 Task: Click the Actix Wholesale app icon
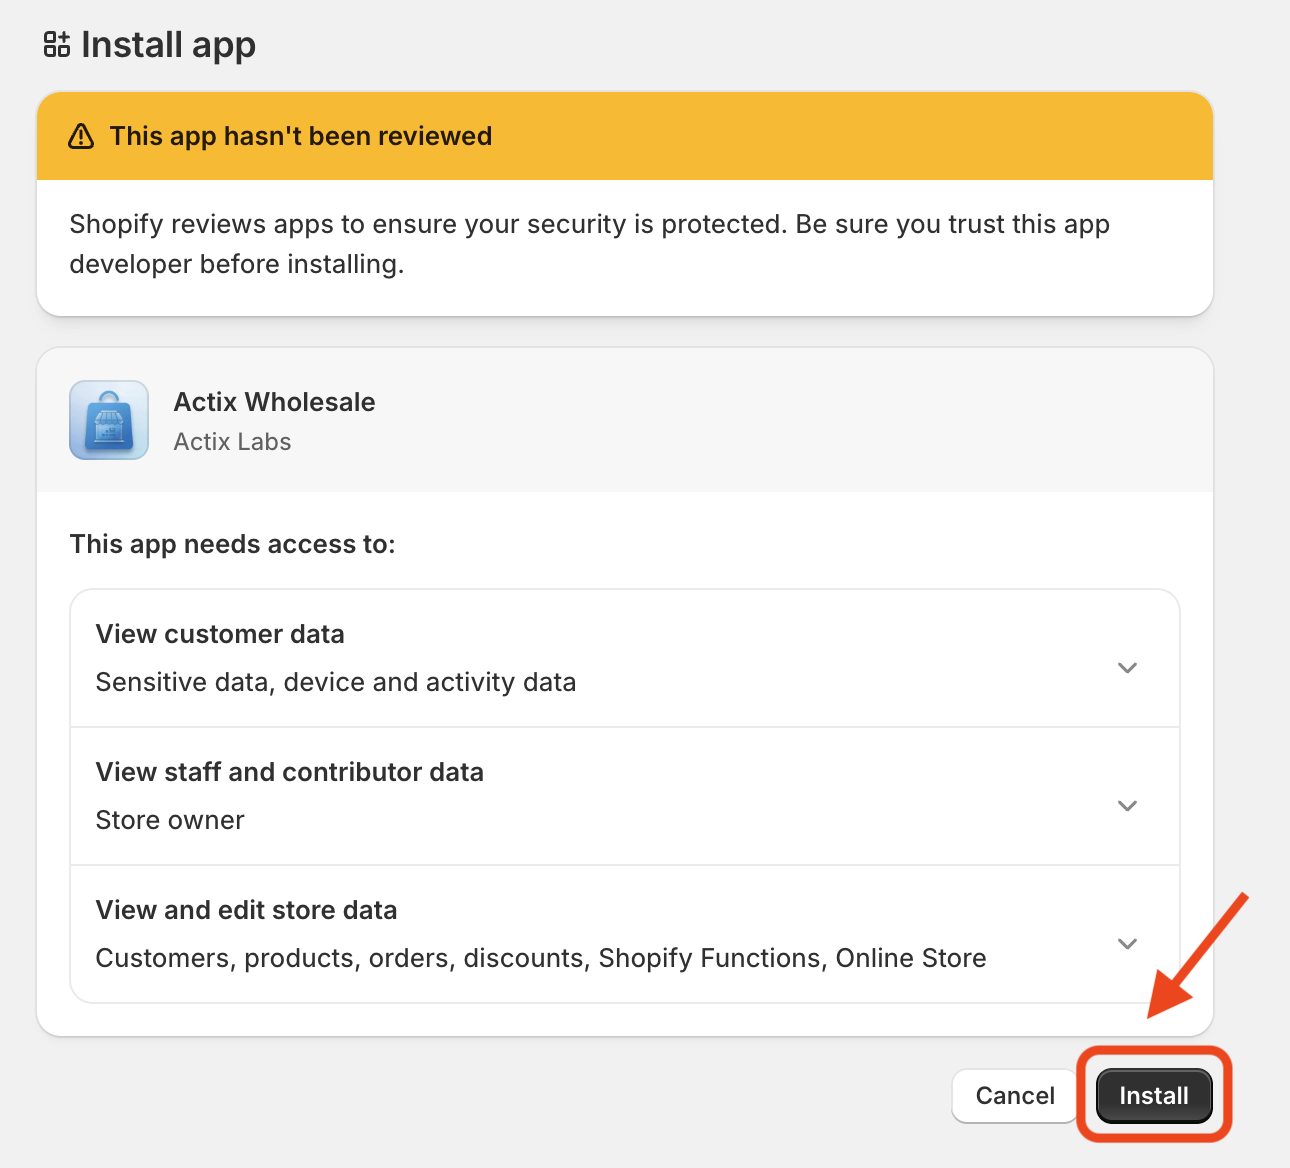pyautogui.click(x=109, y=420)
